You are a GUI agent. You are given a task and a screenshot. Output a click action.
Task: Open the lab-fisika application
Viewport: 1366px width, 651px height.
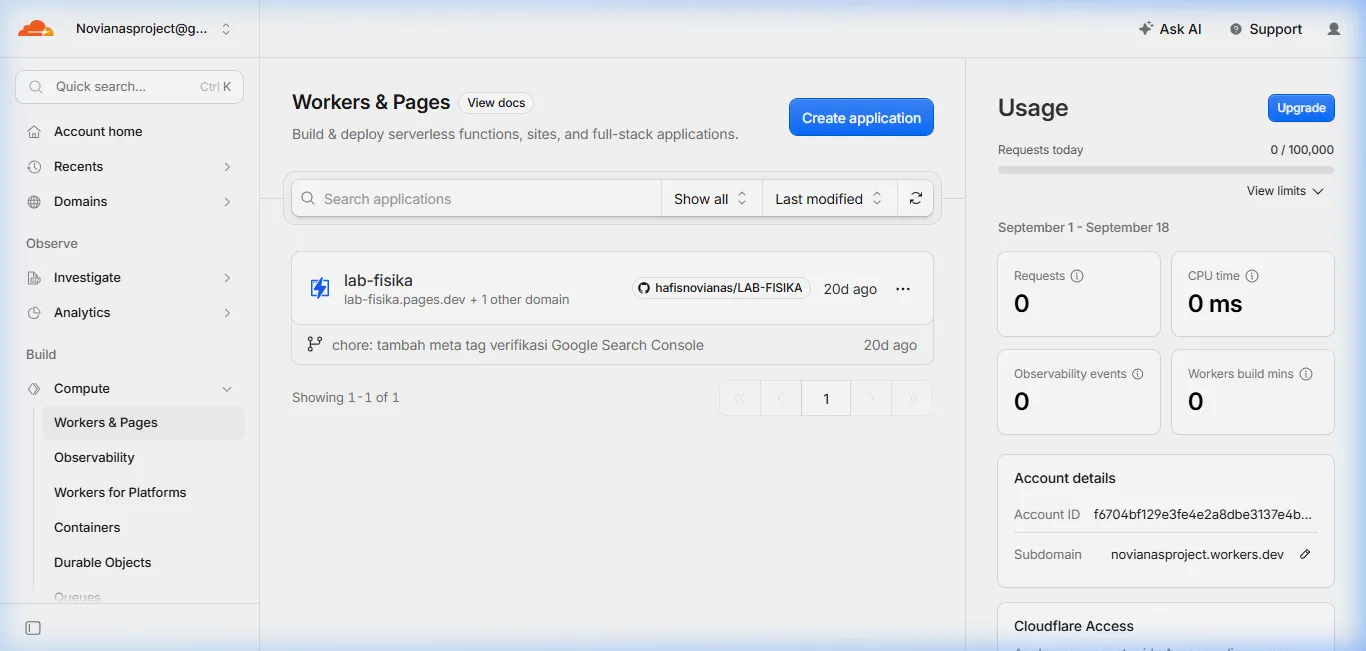[x=378, y=280]
